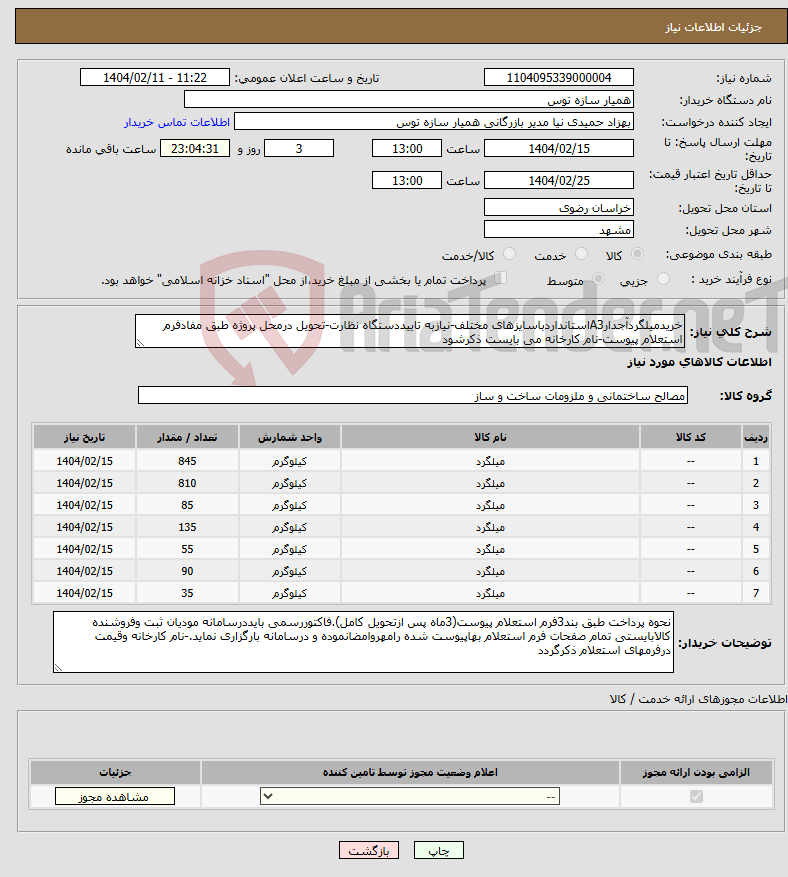Viewport: 788px width, 877px height.
Task: Click the announcement date field 1404/02/11 - 11:22
Action: pos(155,77)
